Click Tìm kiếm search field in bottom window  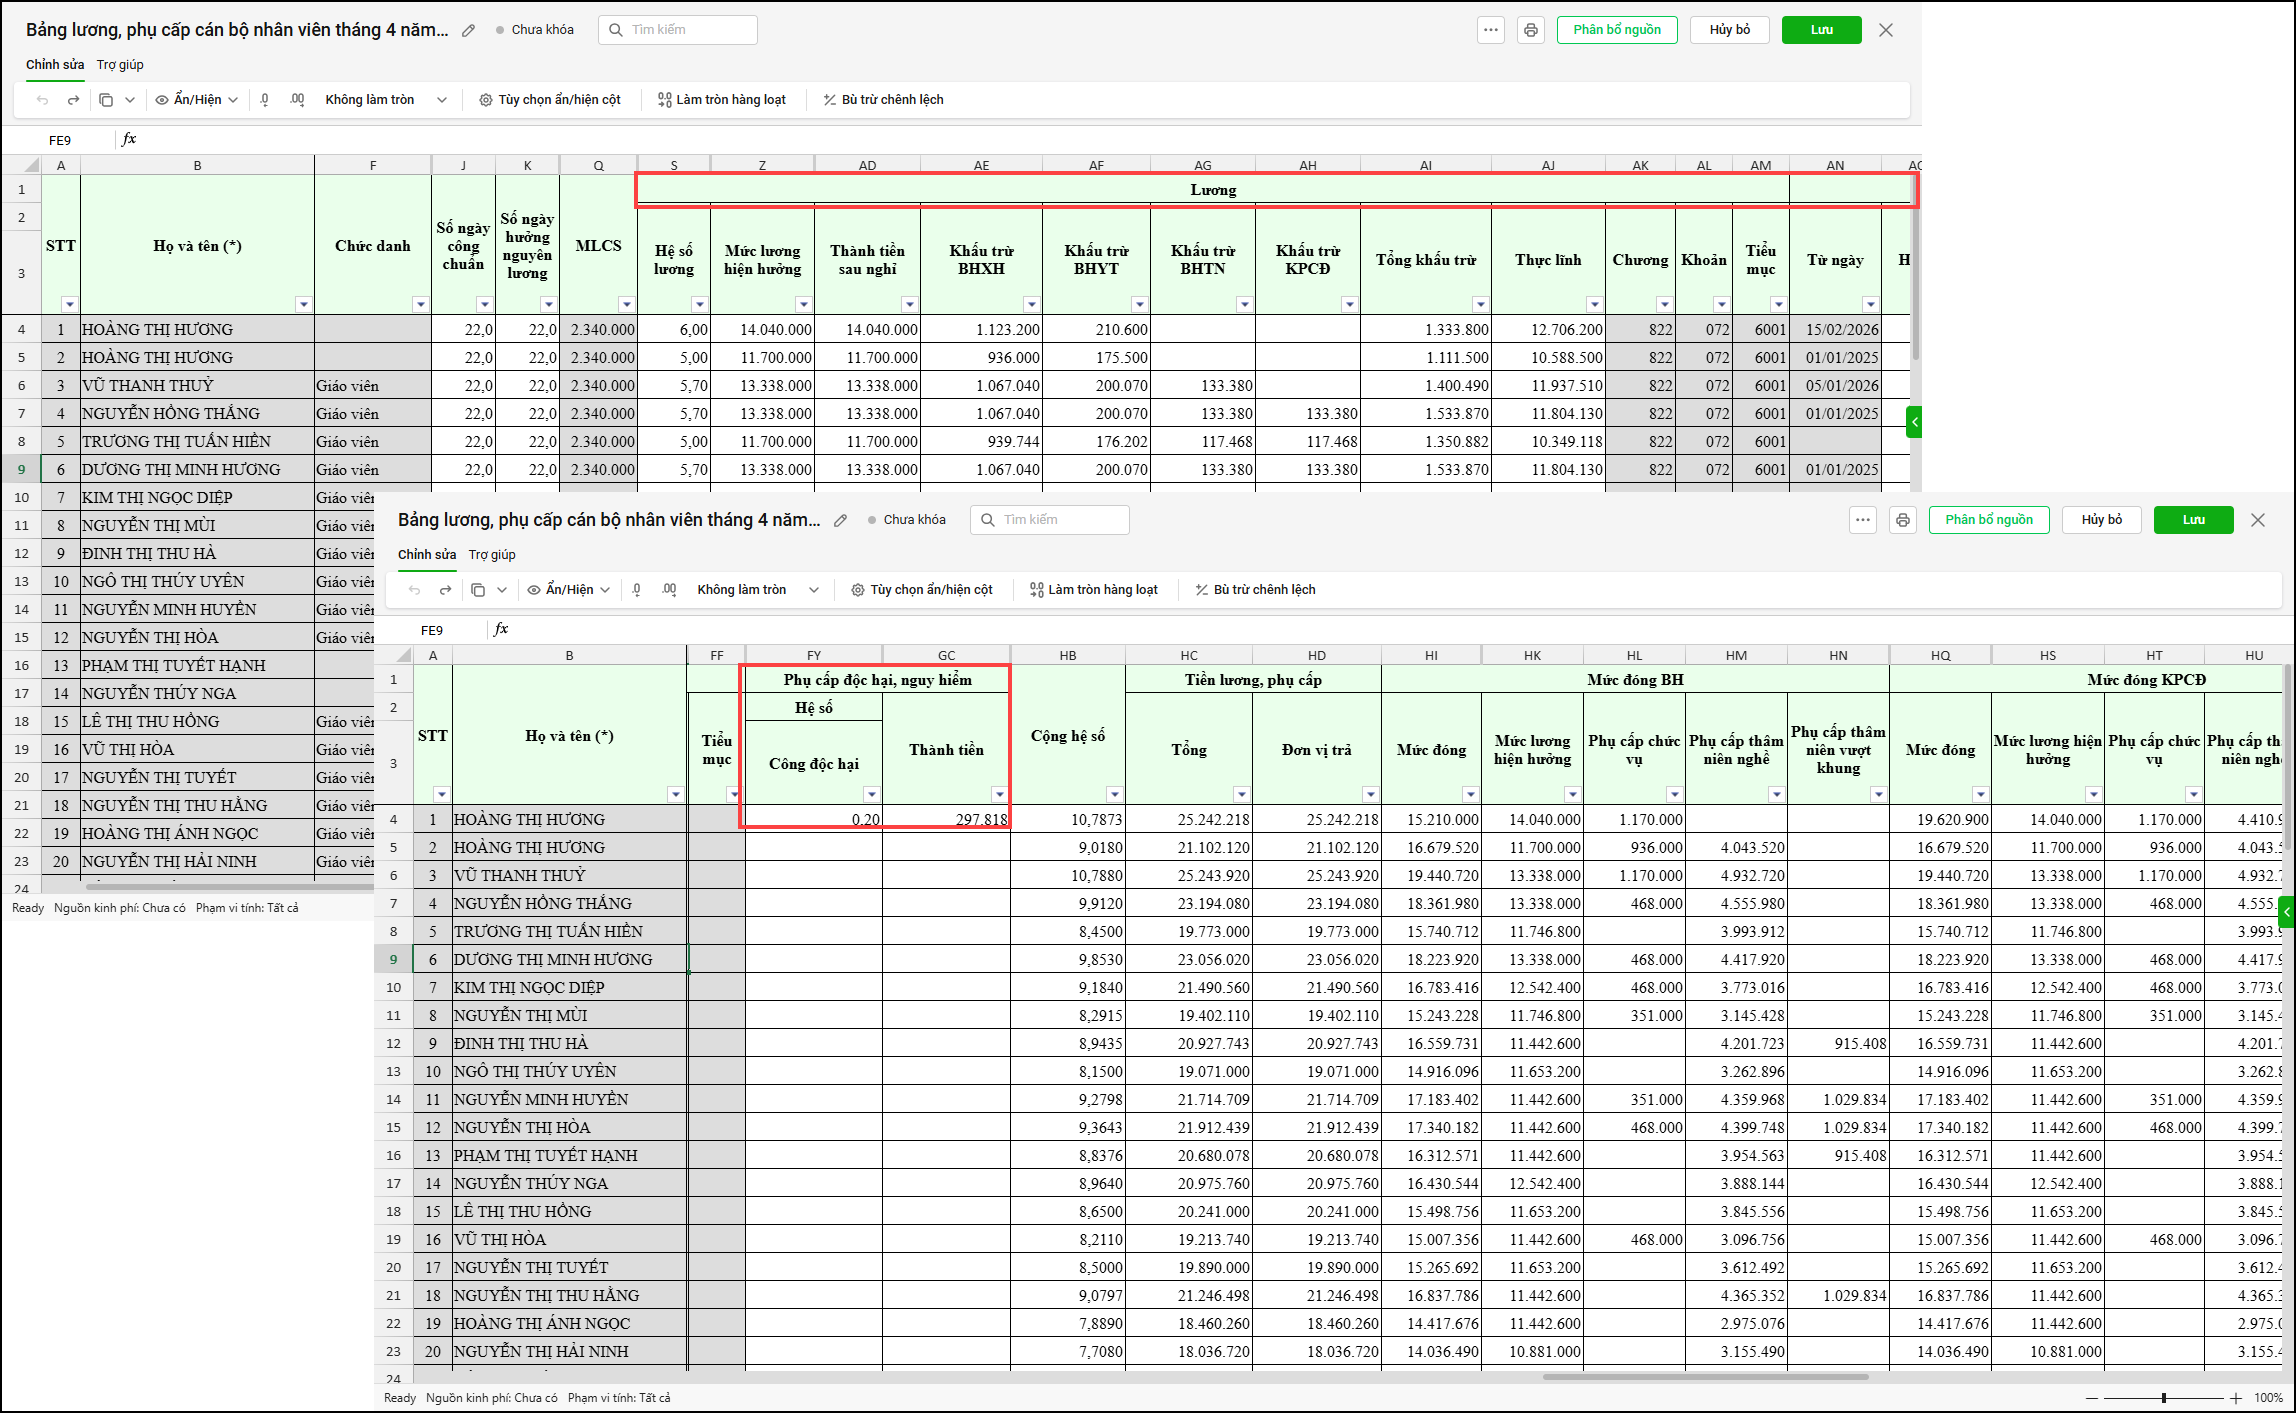point(1050,520)
